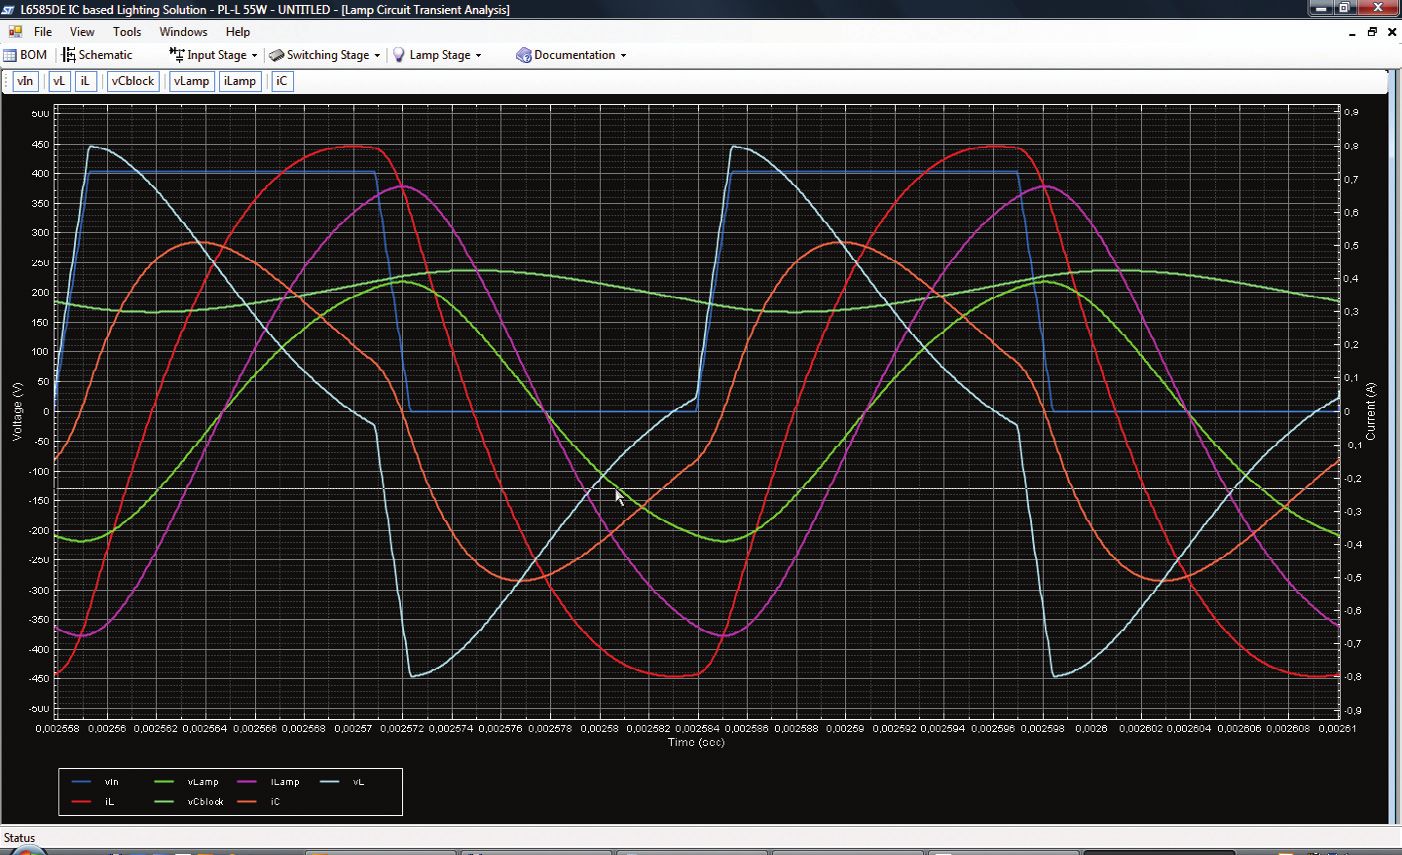Click the vCblock legend swatch
The width and height of the screenshot is (1402, 855).
coord(164,802)
